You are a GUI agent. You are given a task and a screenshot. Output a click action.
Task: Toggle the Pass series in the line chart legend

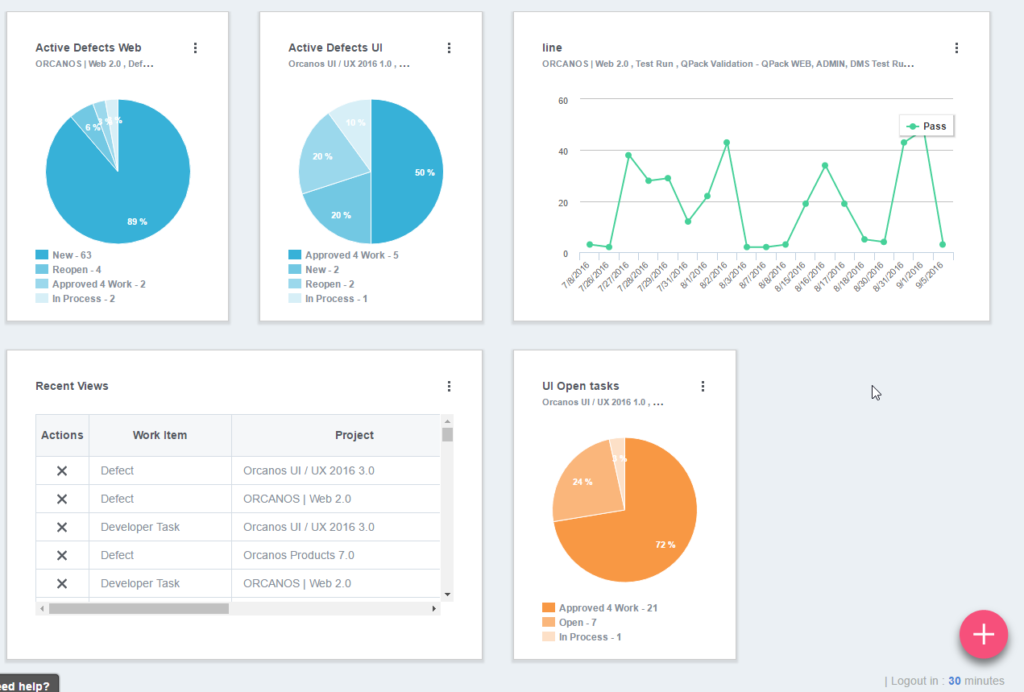click(x=926, y=125)
